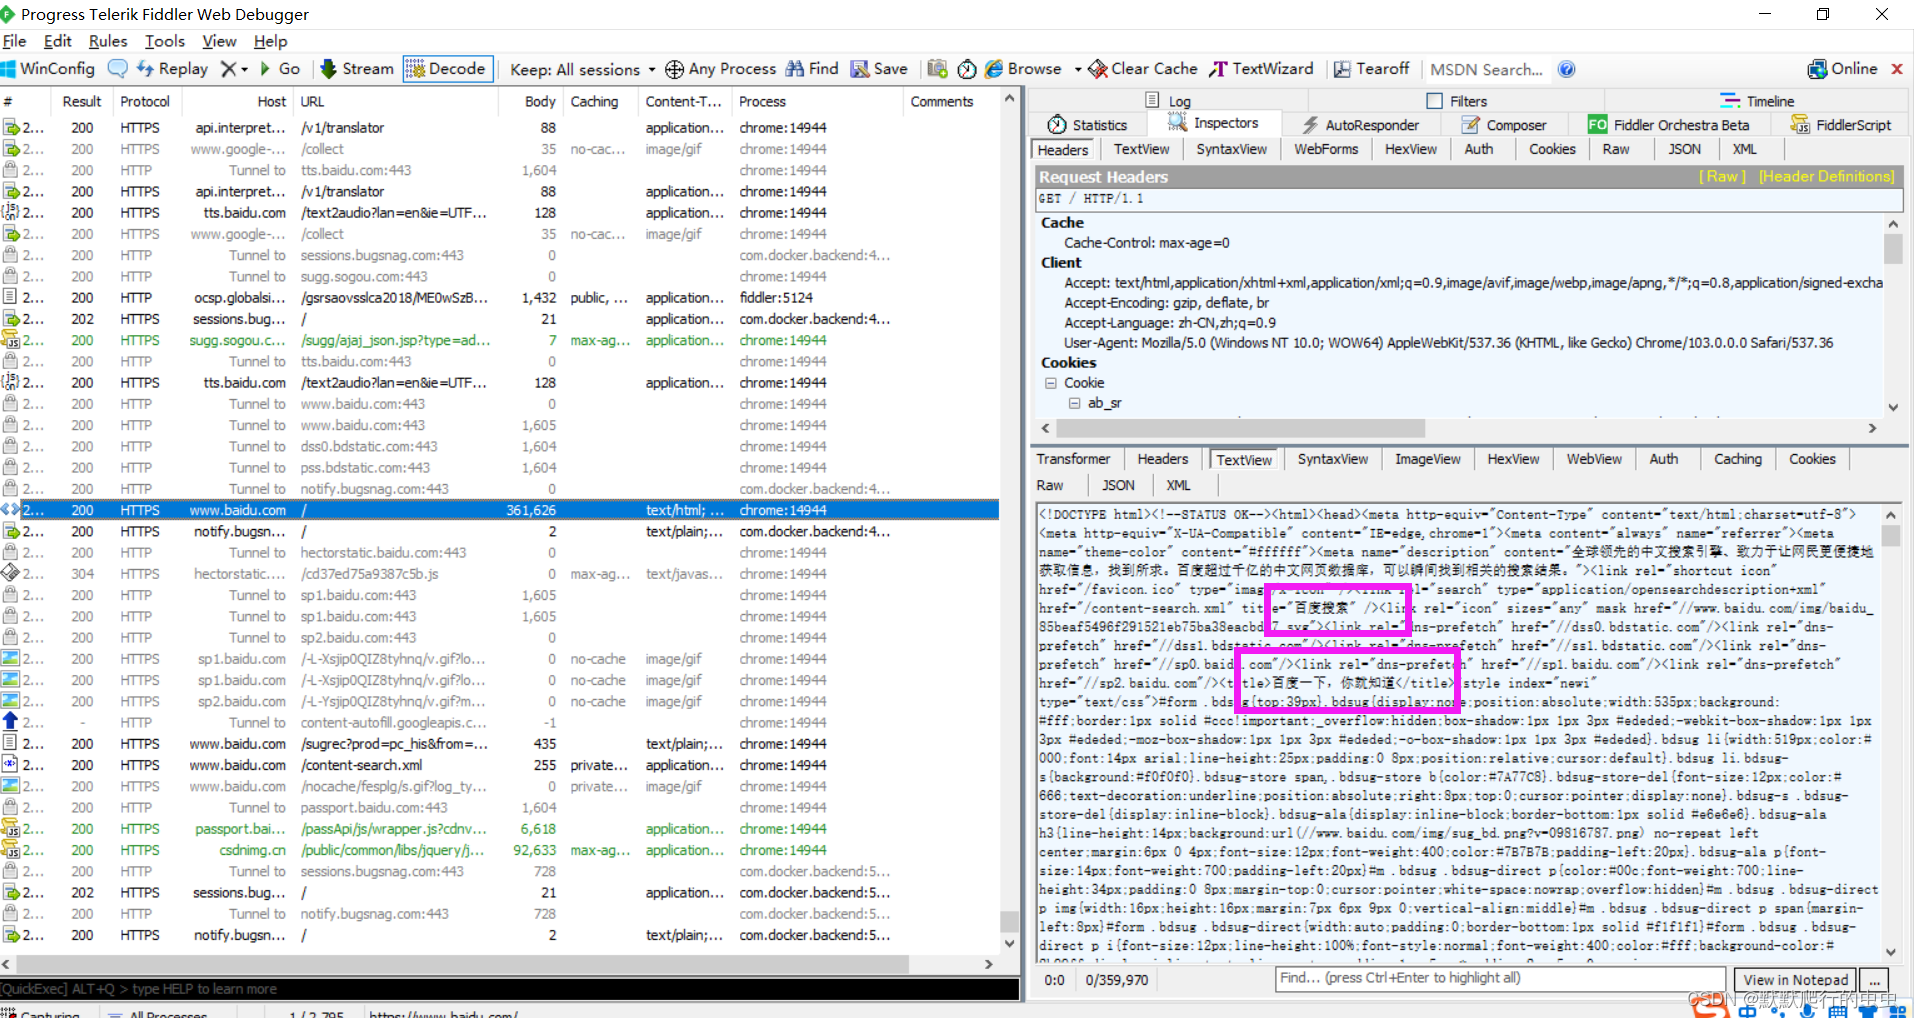Viewport: 1914px width, 1018px height.
Task: Sort sessions by Process column
Action: (x=817, y=101)
